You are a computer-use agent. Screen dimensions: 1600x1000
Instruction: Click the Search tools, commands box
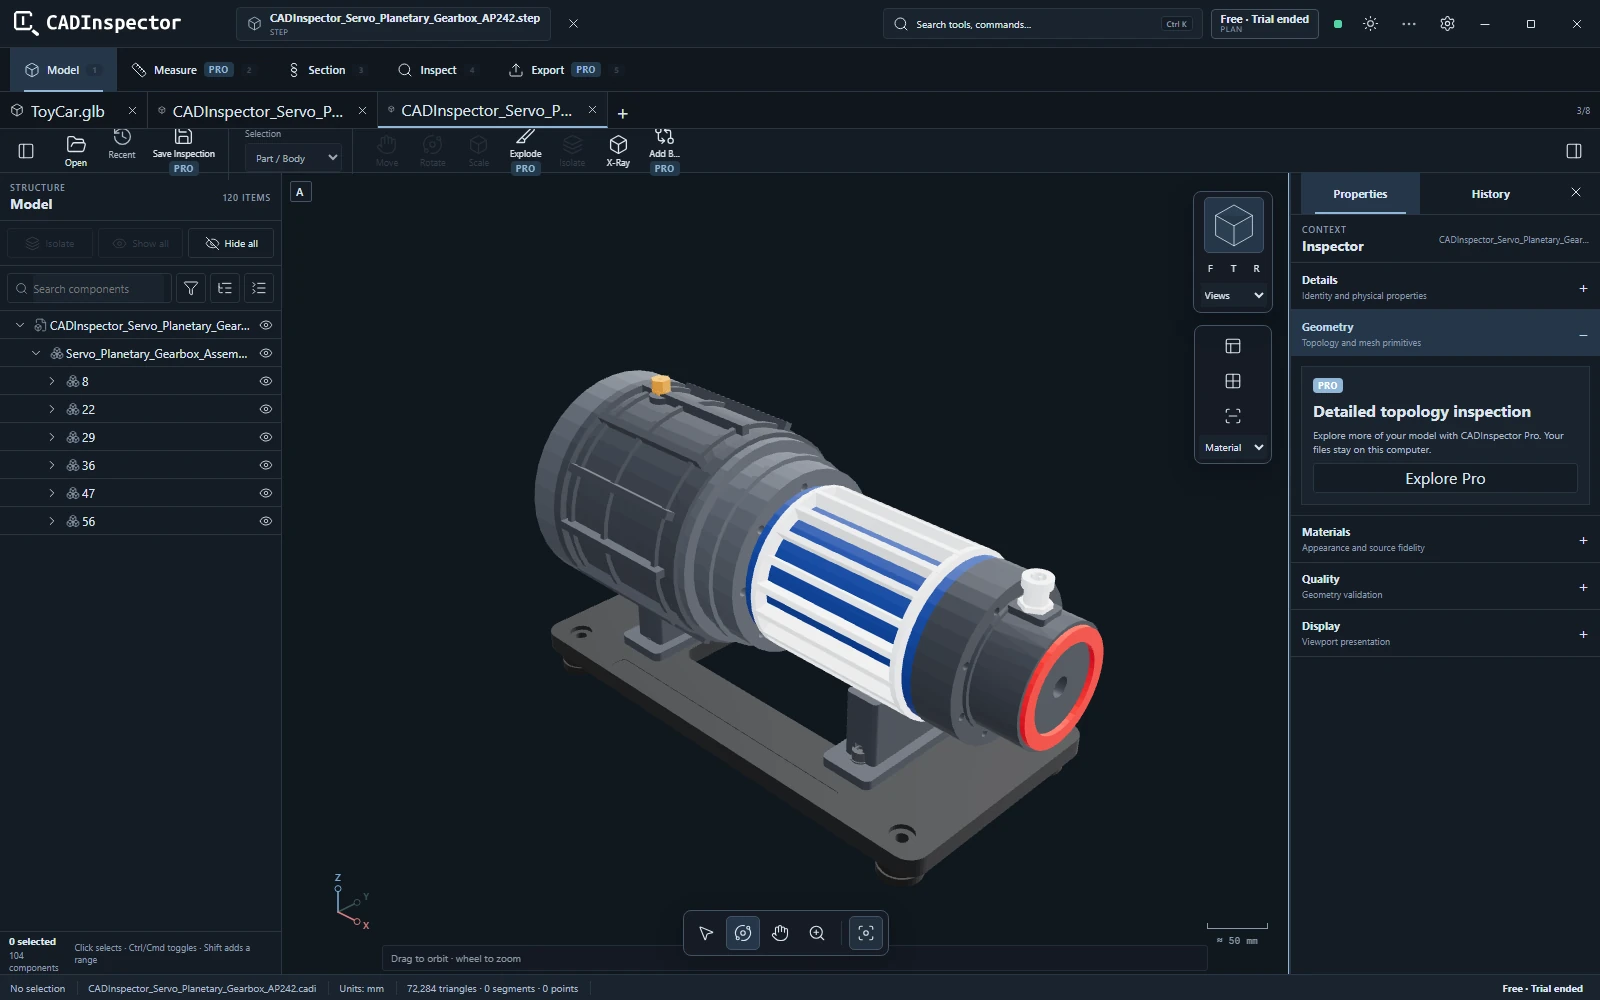1043,24
